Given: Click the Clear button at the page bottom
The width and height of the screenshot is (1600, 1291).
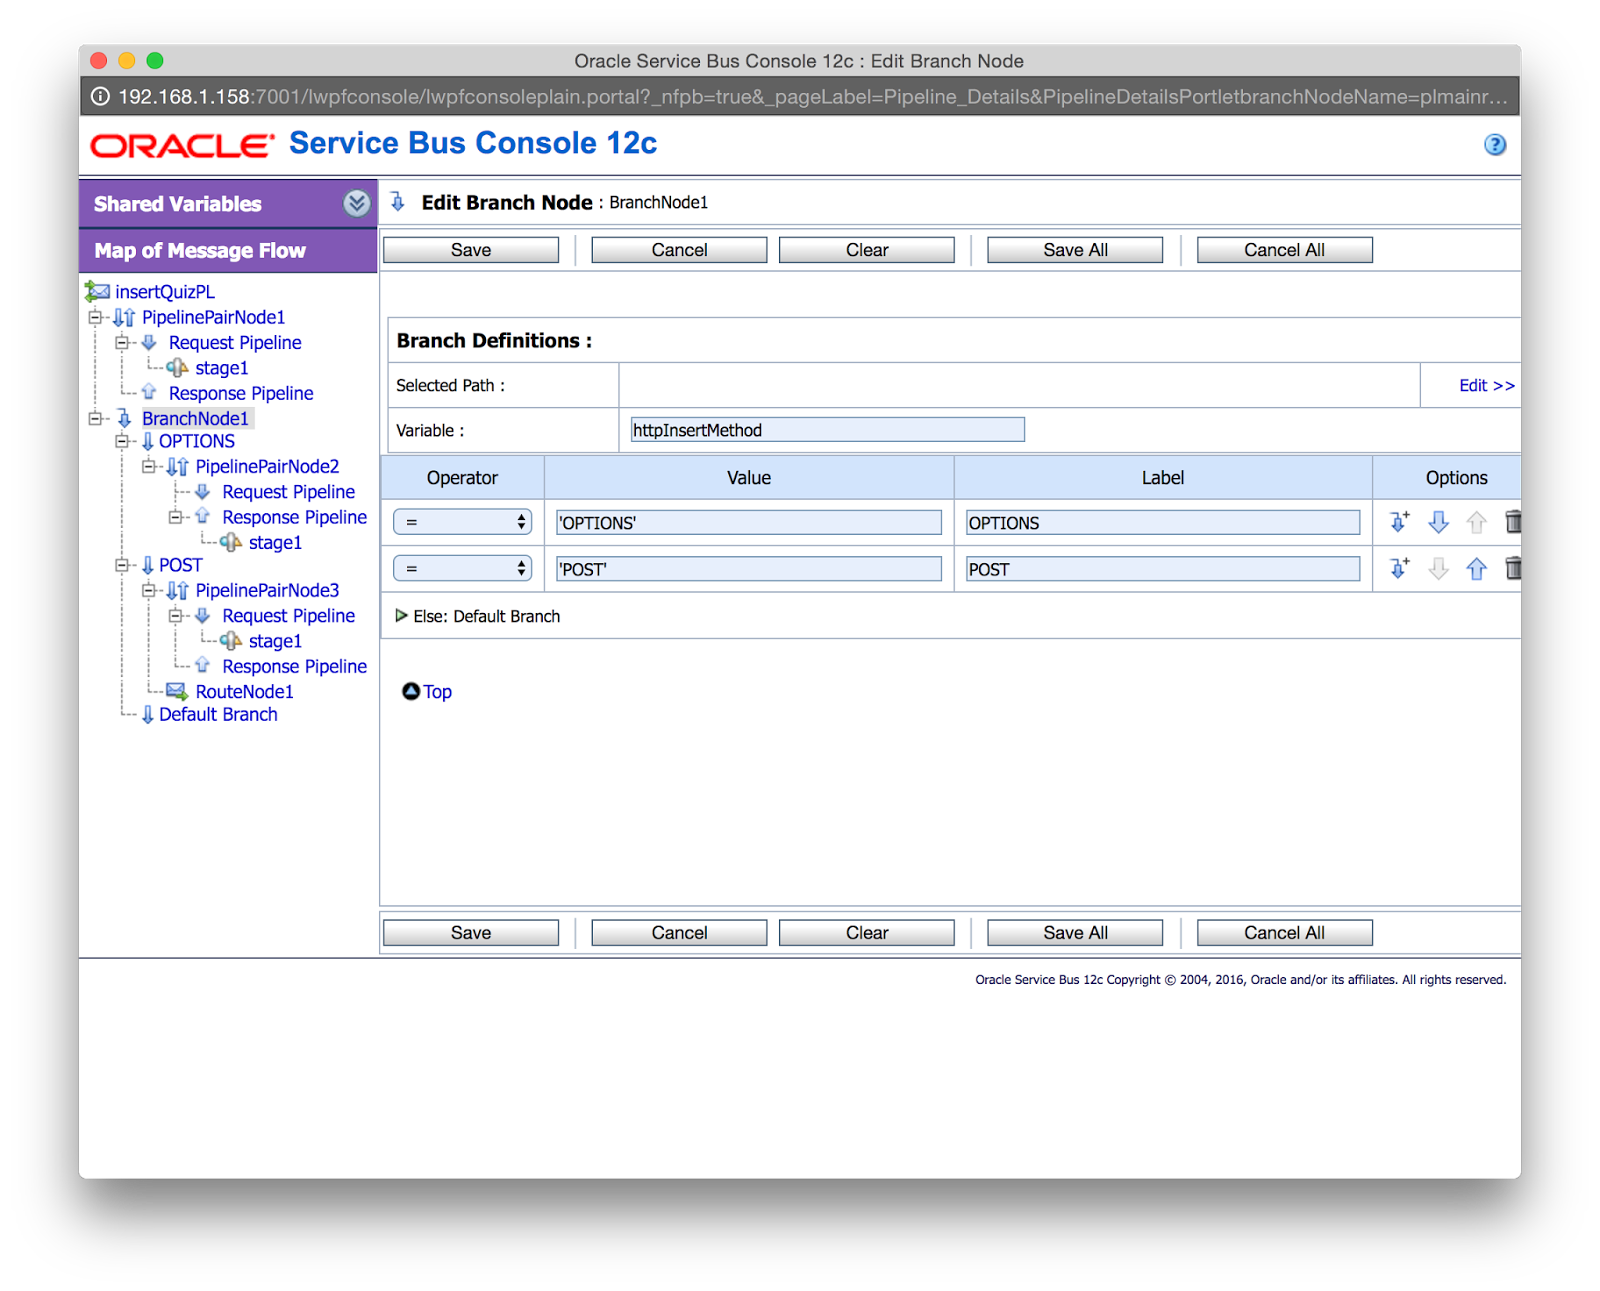Looking at the screenshot, I should [867, 933].
